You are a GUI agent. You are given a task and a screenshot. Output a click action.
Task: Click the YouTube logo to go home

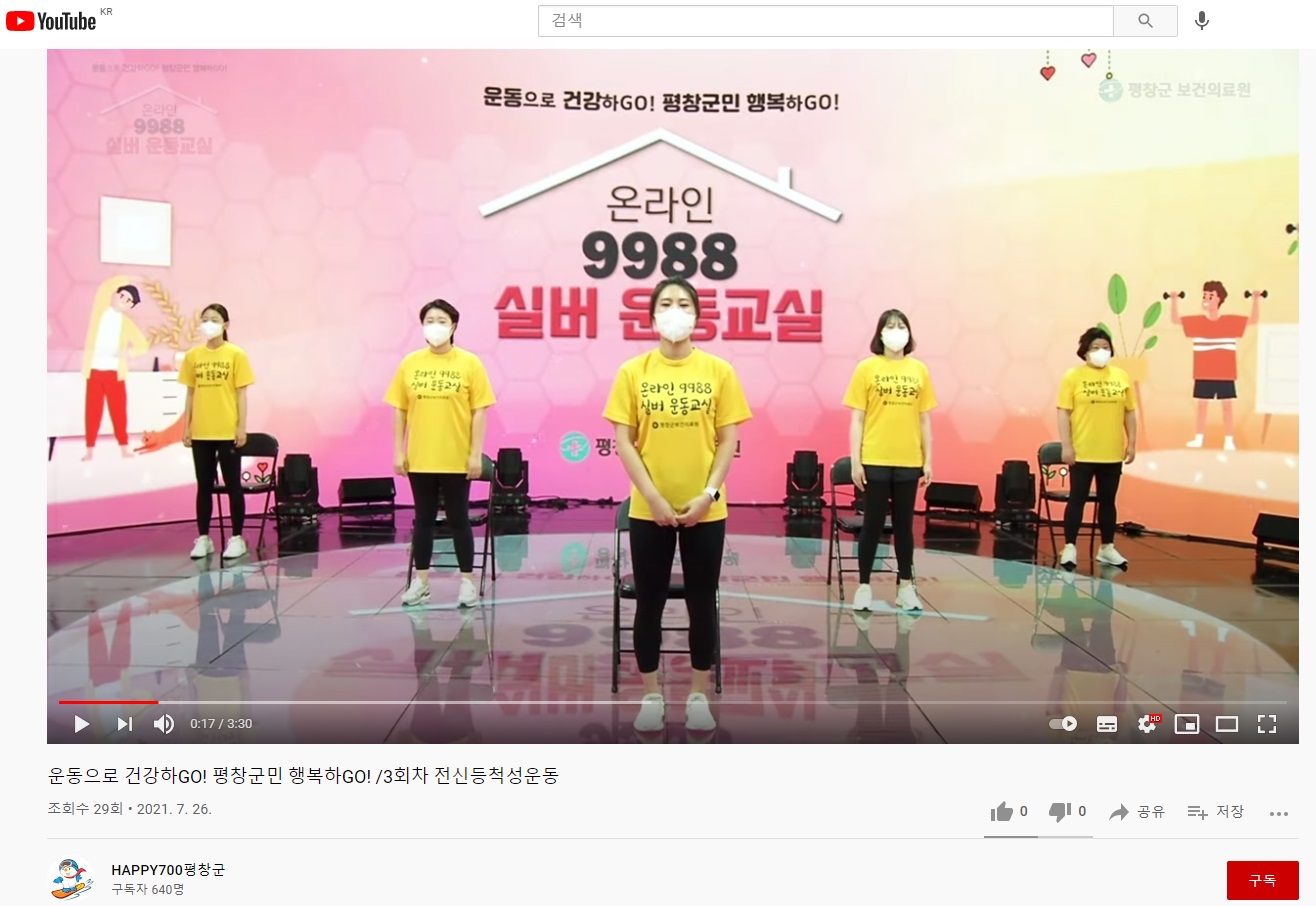52,20
